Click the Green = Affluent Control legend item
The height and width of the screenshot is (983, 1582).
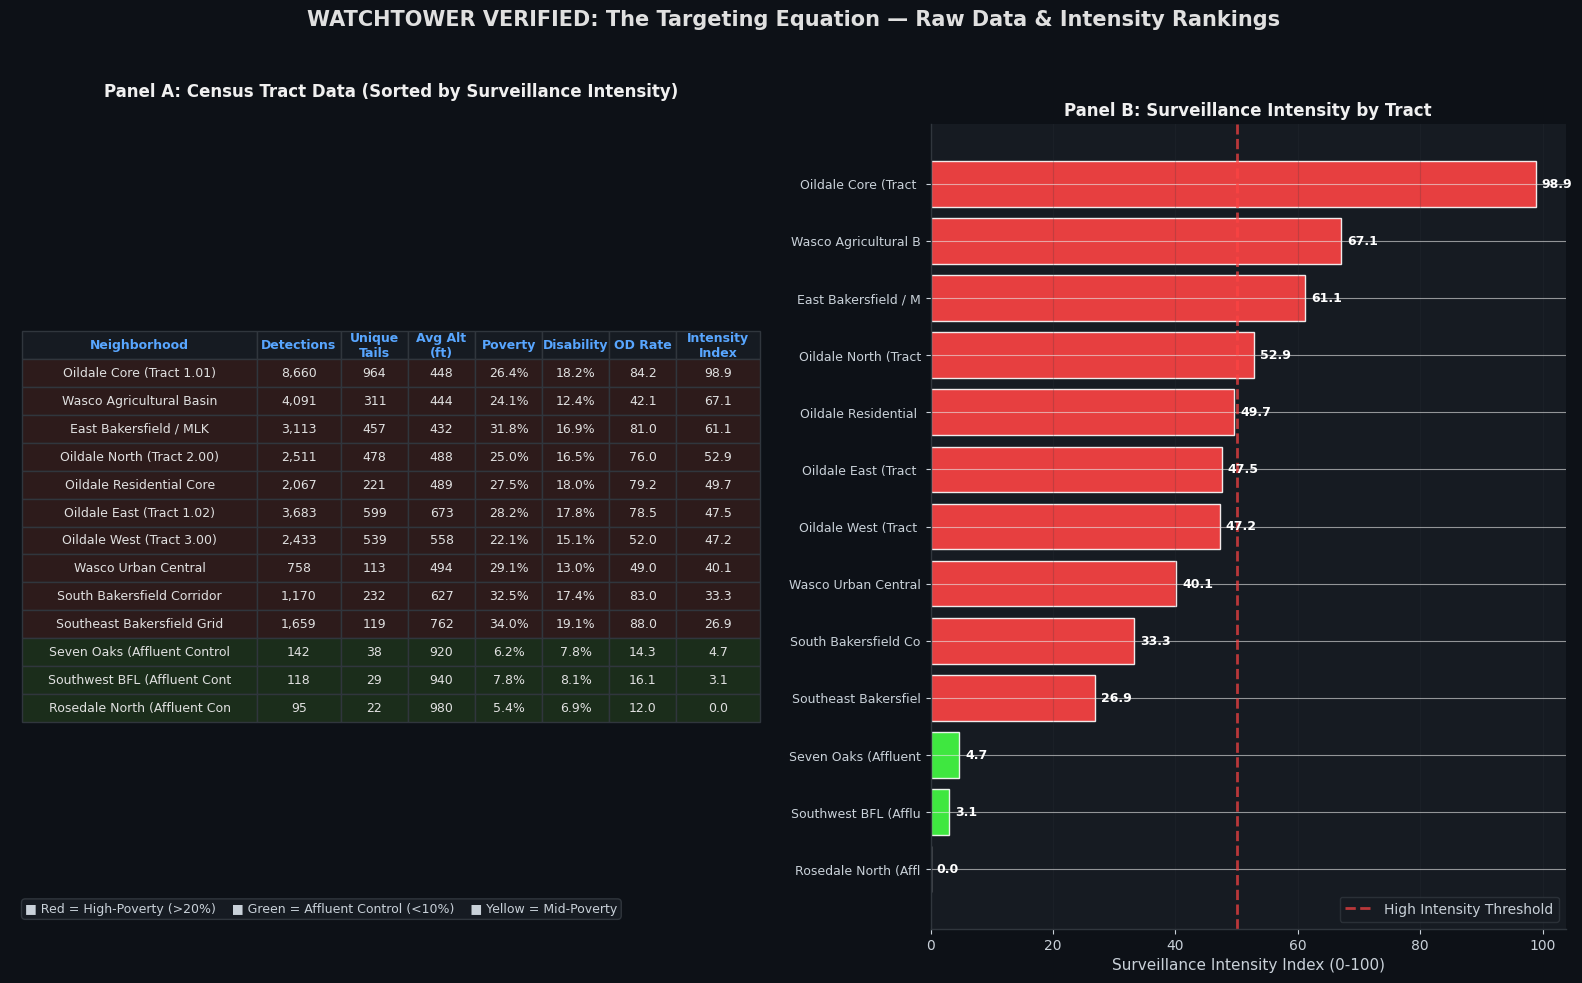343,909
